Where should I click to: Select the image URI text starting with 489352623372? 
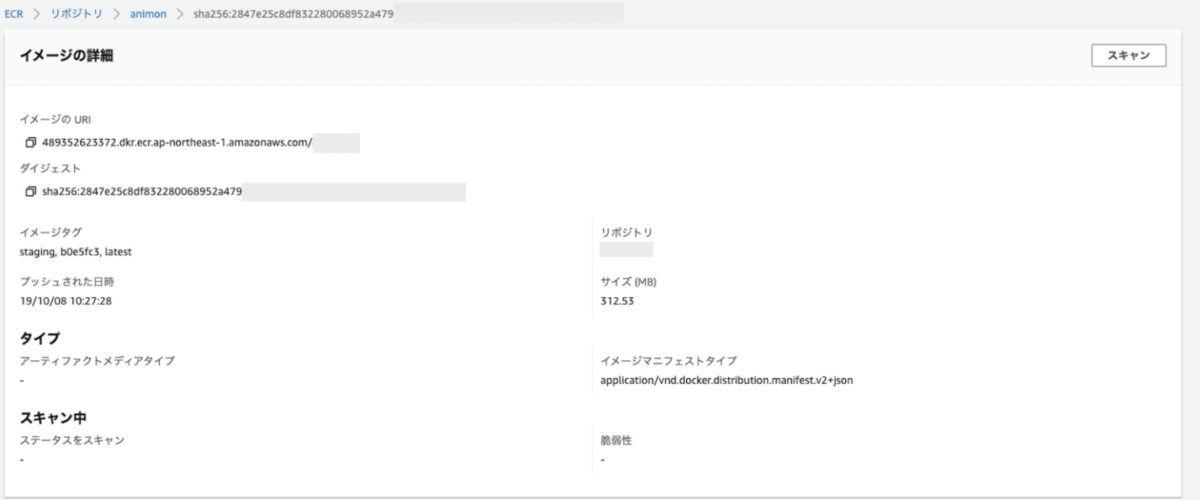pyautogui.click(x=178, y=143)
